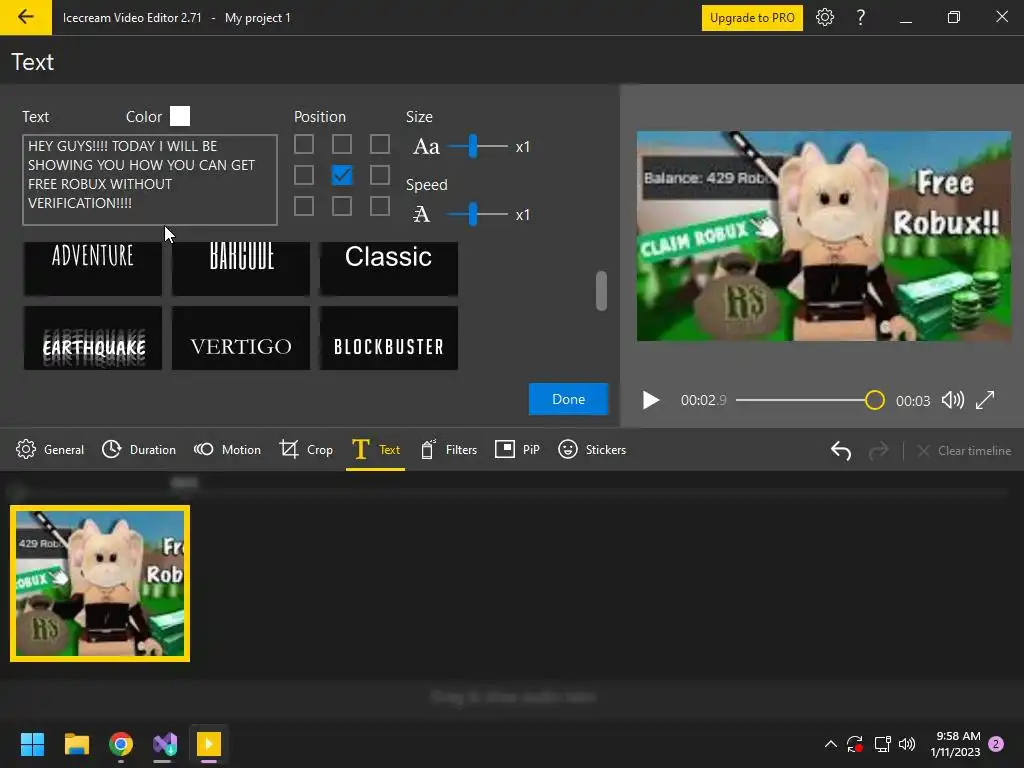
Task: Show hidden system tray icons
Action: pos(831,744)
